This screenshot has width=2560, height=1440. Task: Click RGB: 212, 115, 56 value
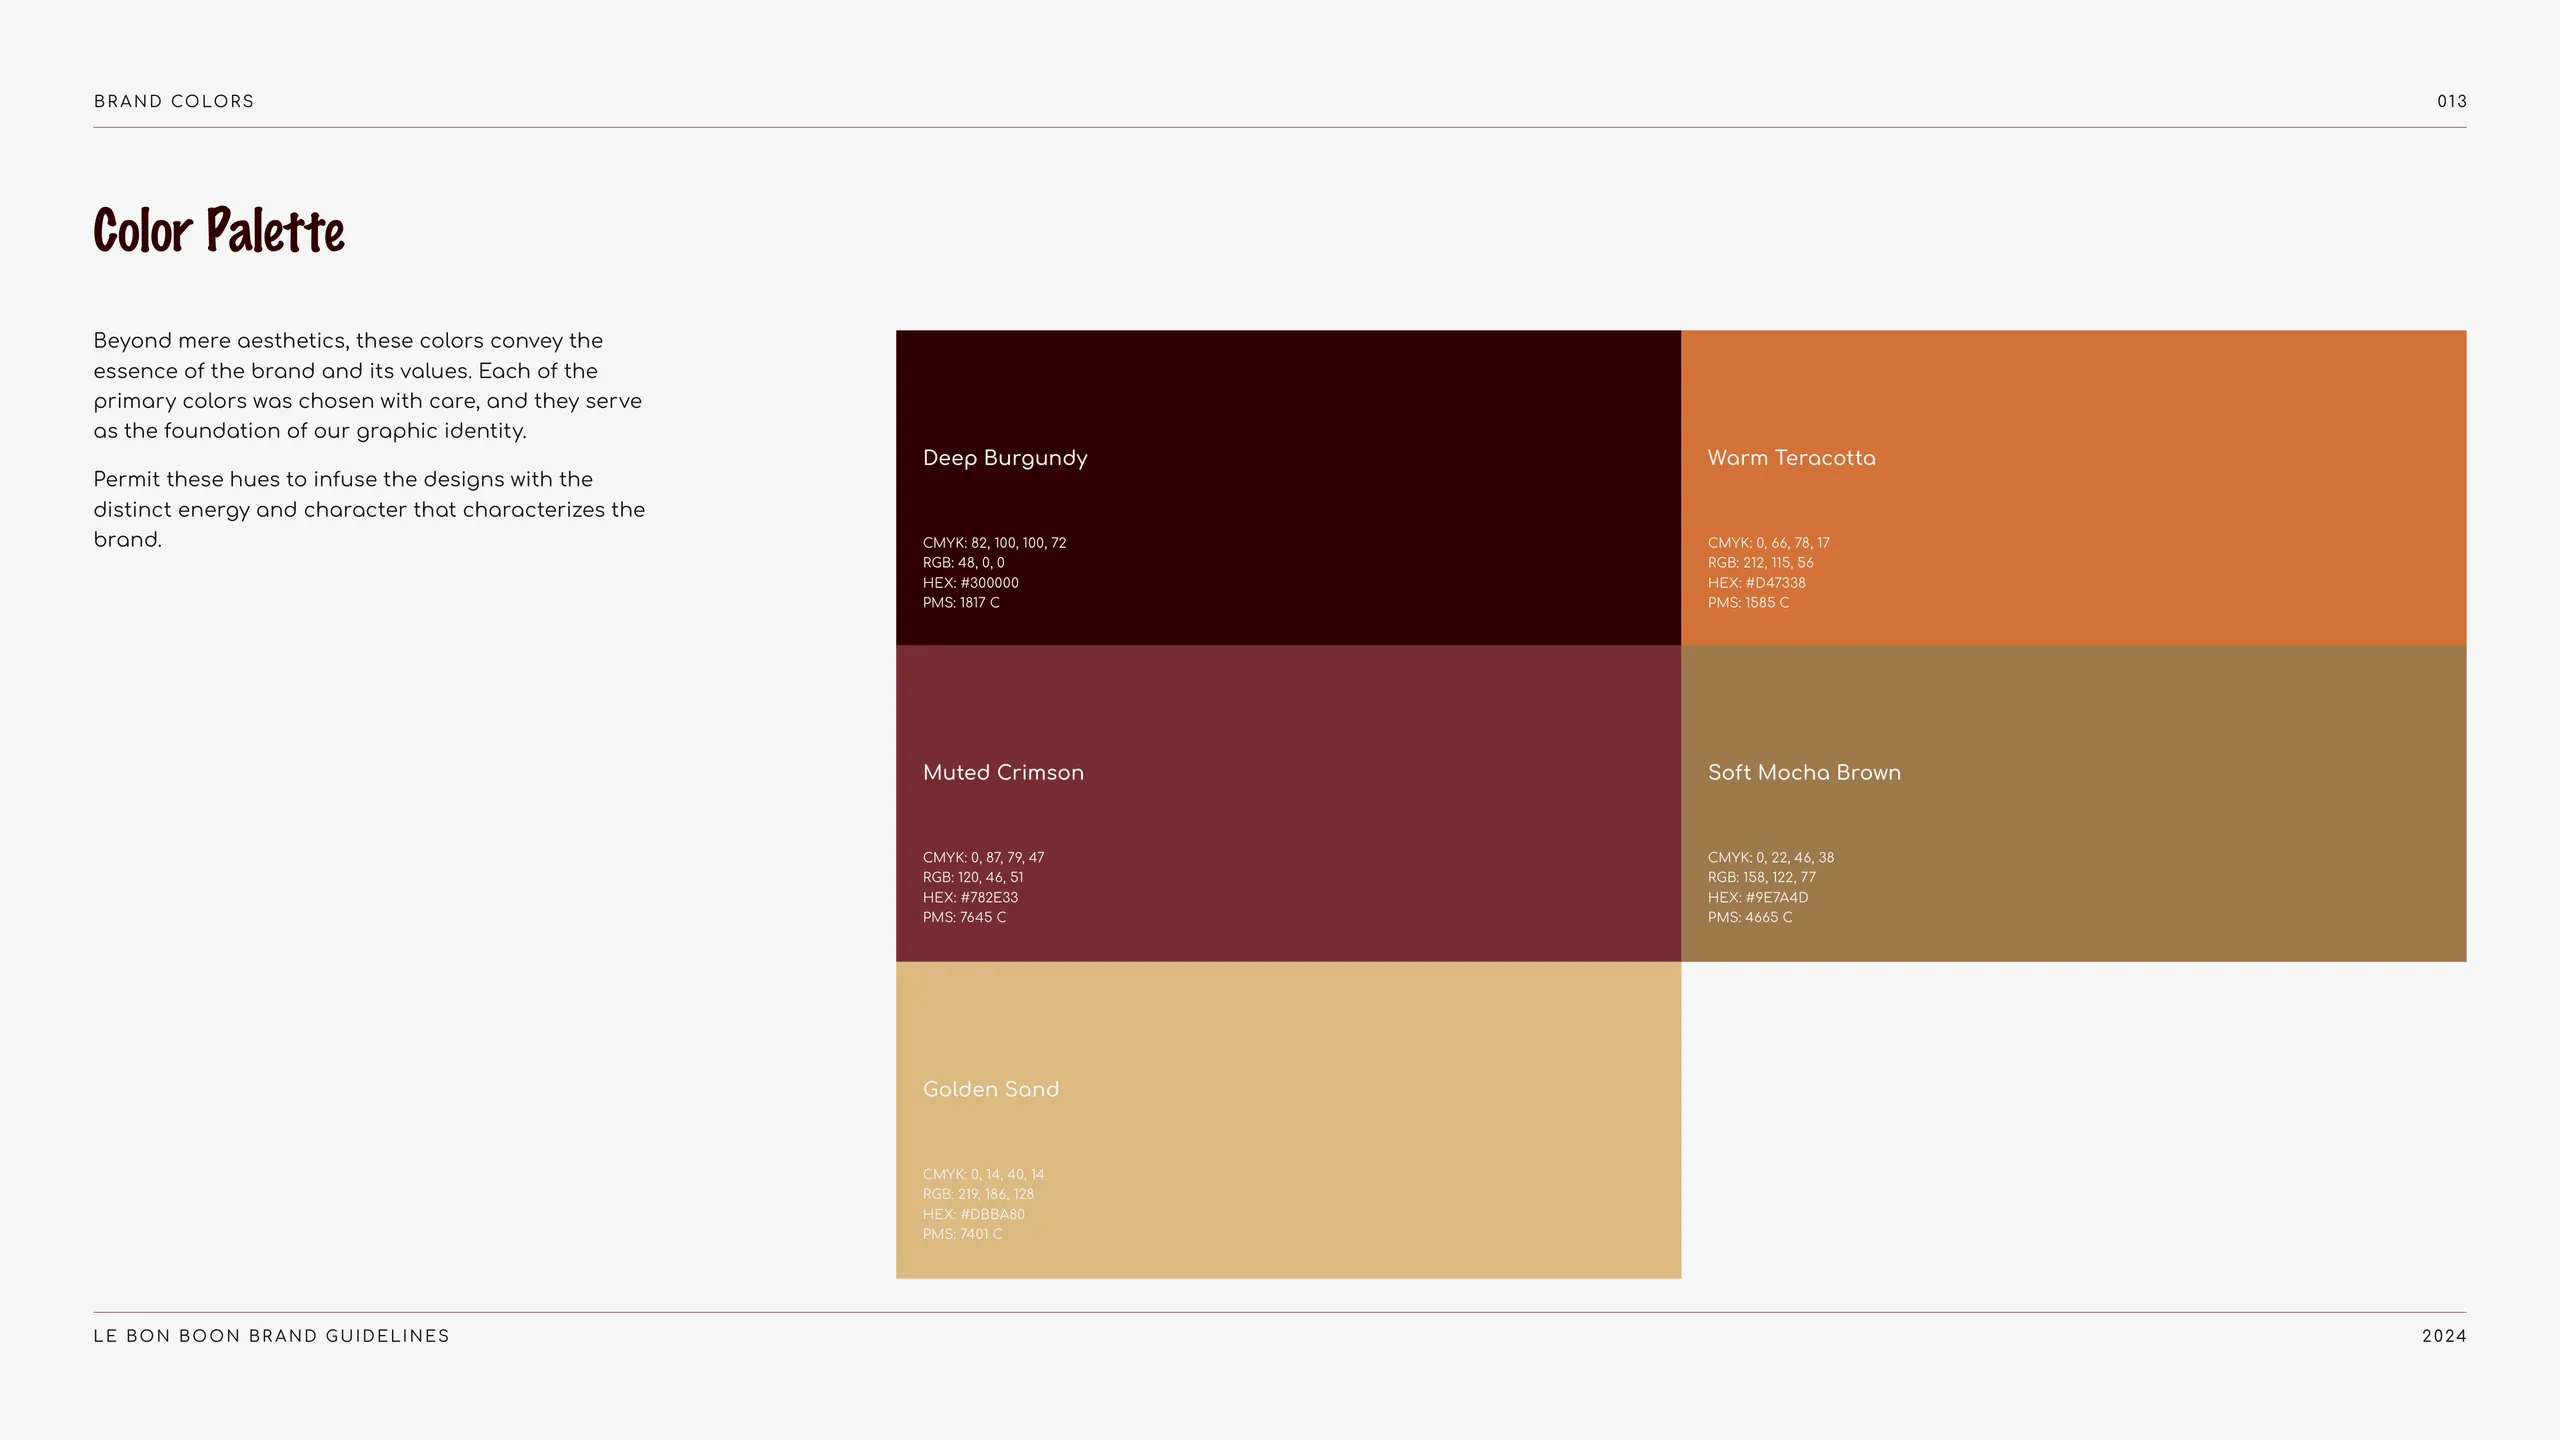[x=1760, y=563]
